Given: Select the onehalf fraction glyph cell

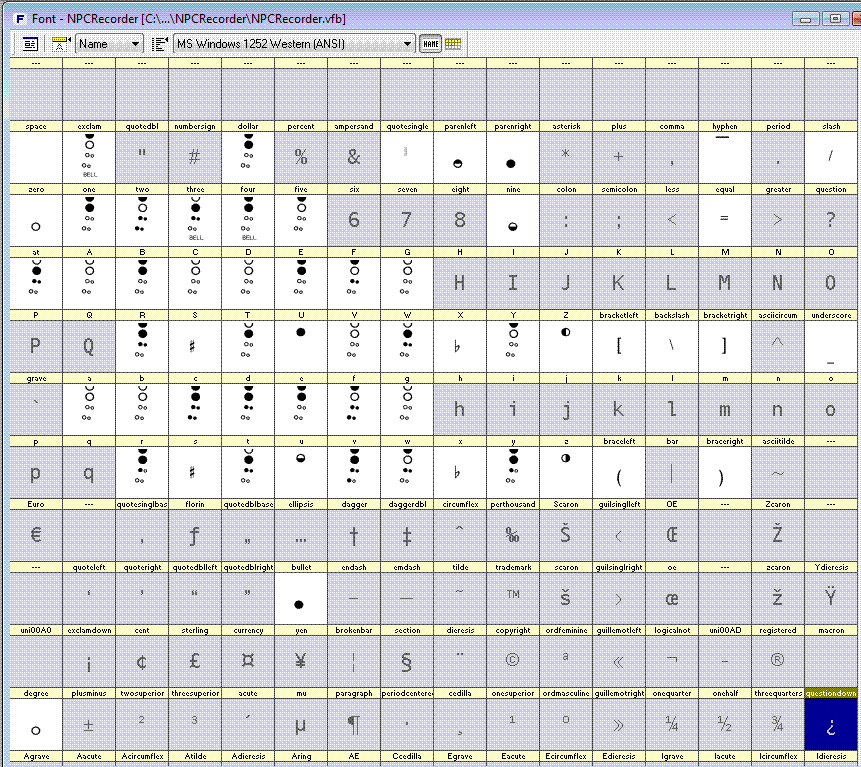Looking at the screenshot, I should pyautogui.click(x=724, y=724).
